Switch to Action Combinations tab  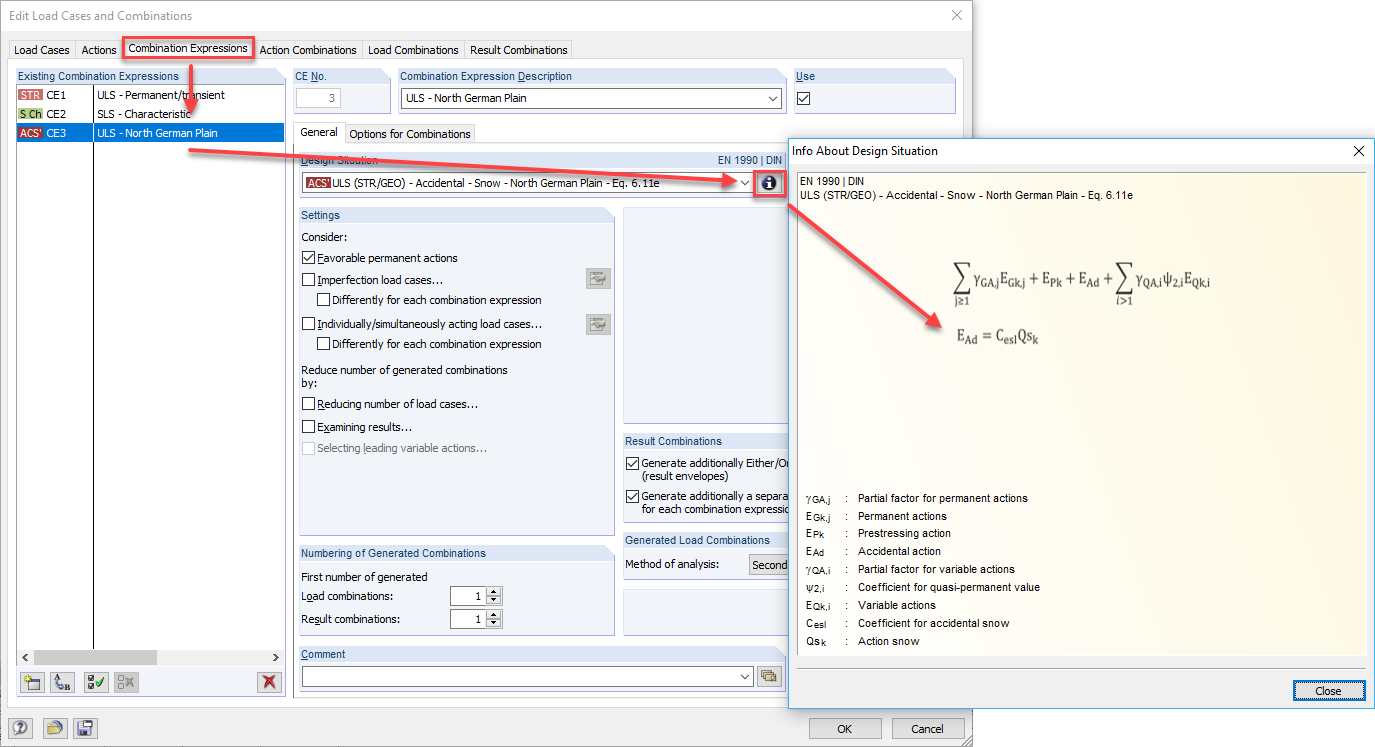tap(308, 50)
